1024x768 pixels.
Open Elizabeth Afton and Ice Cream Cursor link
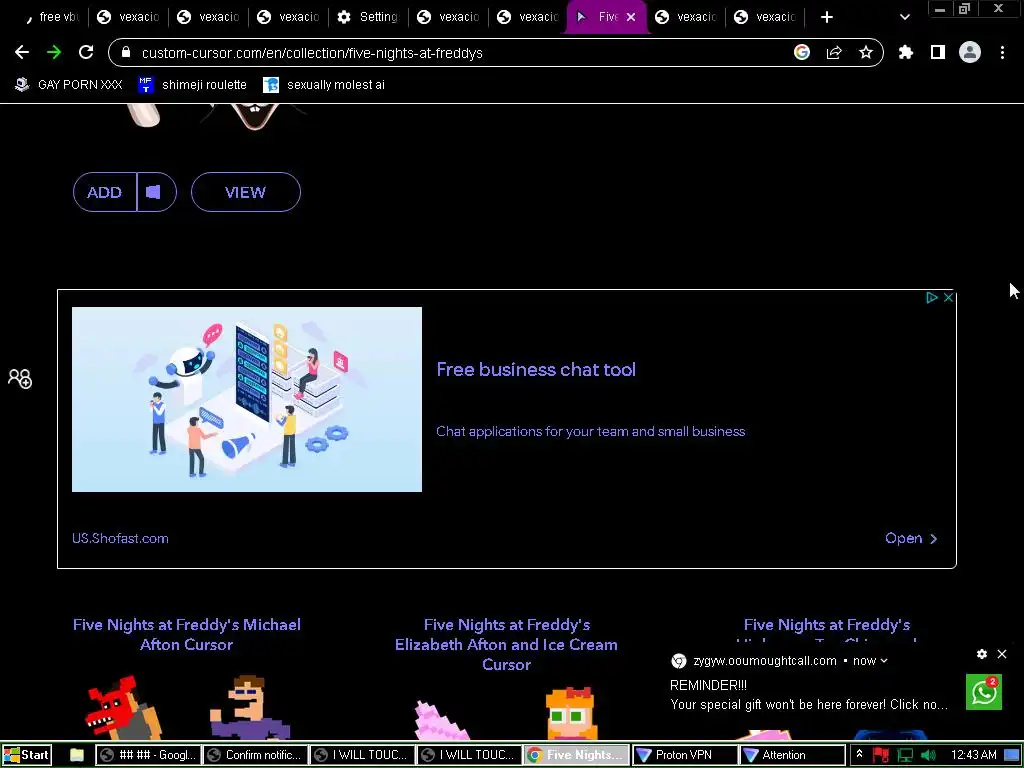click(506, 644)
